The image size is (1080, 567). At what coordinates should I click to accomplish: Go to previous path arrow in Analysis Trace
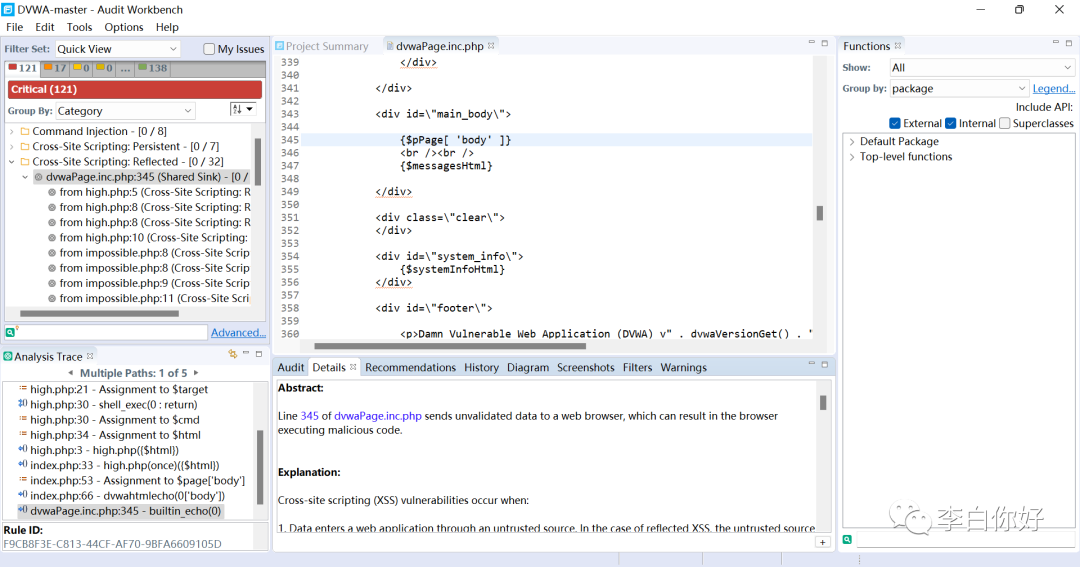click(70, 373)
